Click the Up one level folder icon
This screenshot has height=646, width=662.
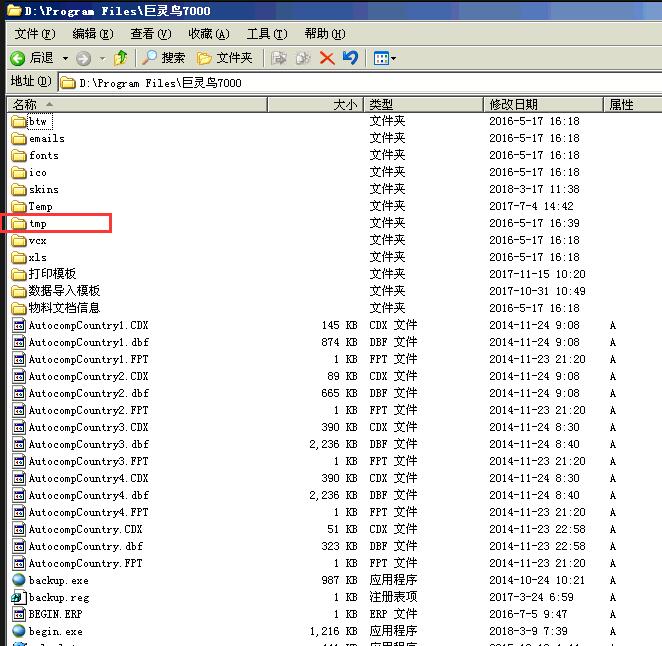[121, 58]
